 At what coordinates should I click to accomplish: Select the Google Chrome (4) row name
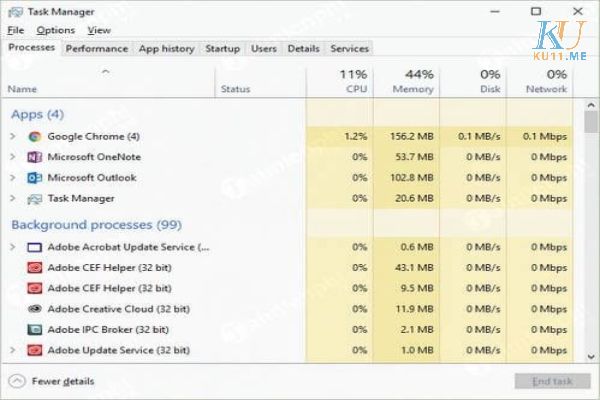click(93, 136)
